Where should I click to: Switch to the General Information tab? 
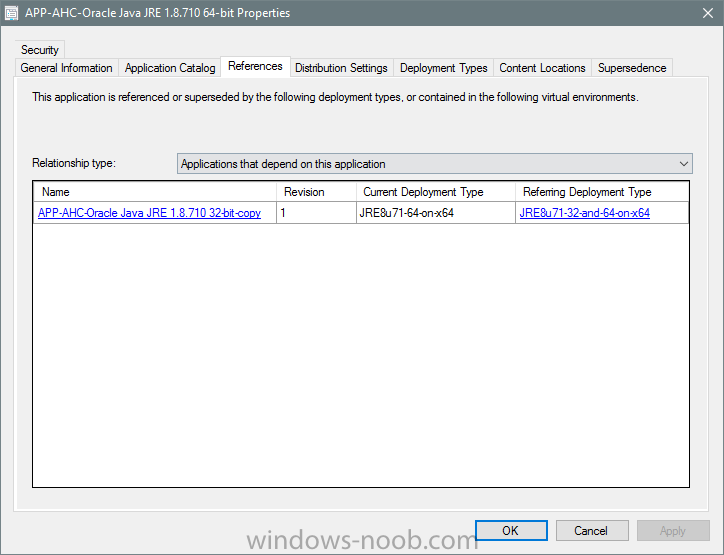point(66,68)
